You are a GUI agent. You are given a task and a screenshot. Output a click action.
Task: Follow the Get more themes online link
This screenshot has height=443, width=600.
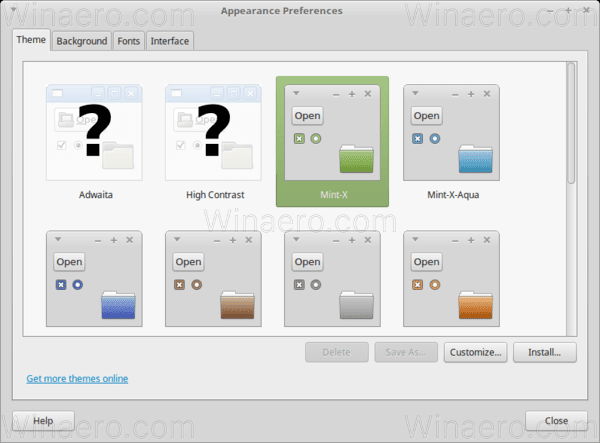pos(77,379)
